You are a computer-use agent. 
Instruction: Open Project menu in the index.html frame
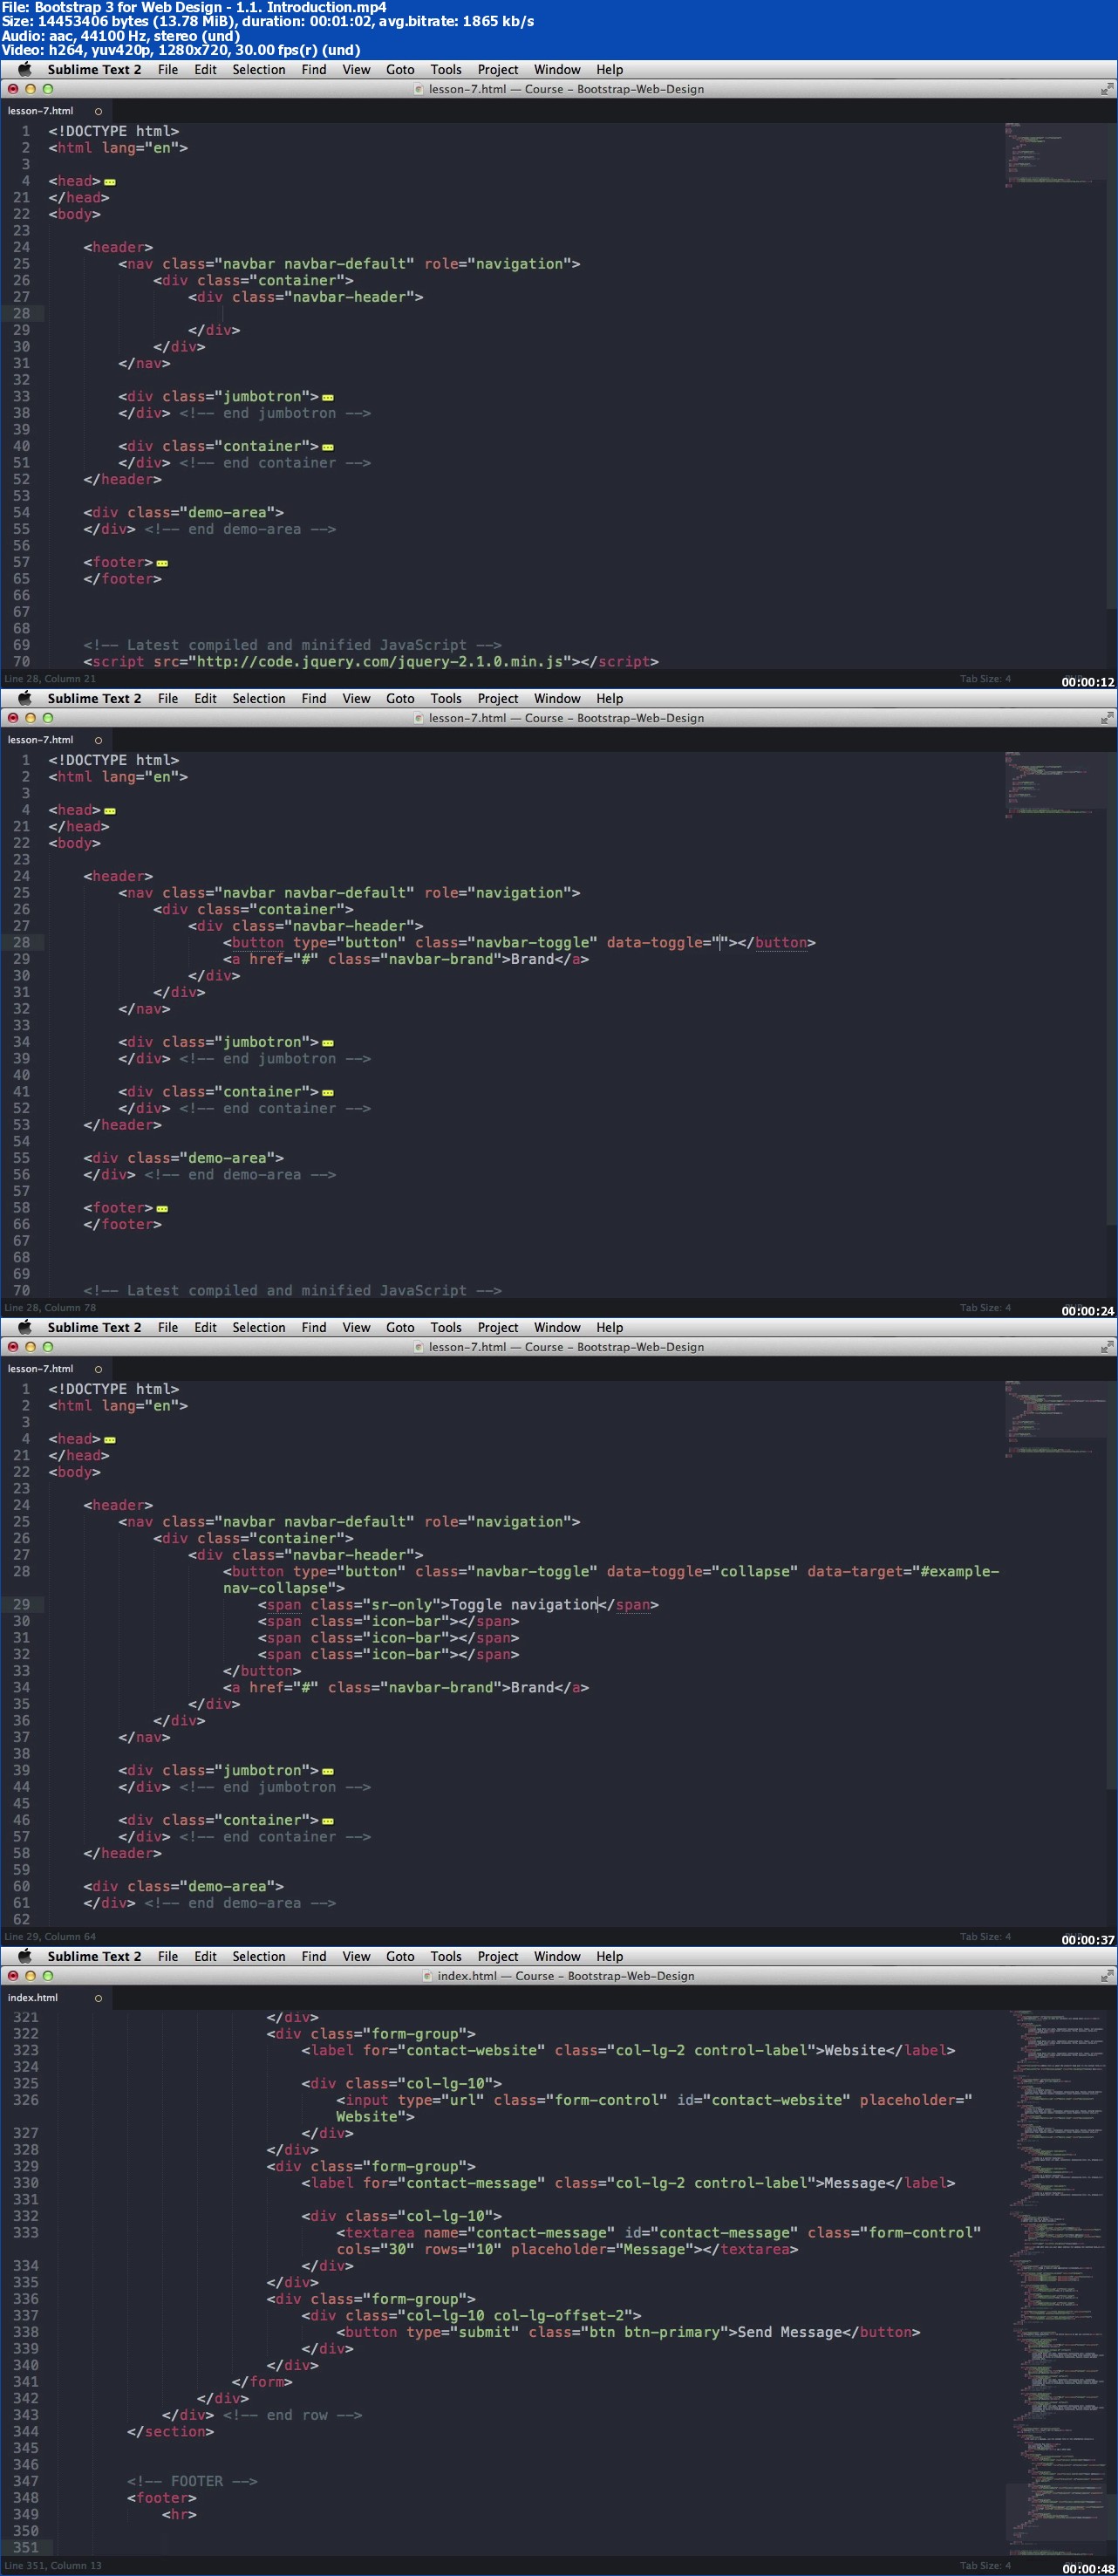[x=498, y=1956]
